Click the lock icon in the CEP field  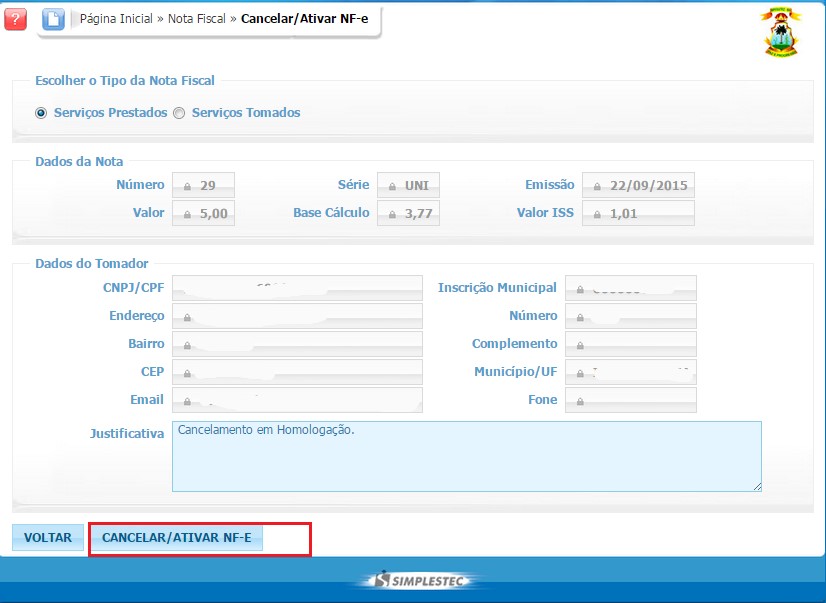pos(187,372)
